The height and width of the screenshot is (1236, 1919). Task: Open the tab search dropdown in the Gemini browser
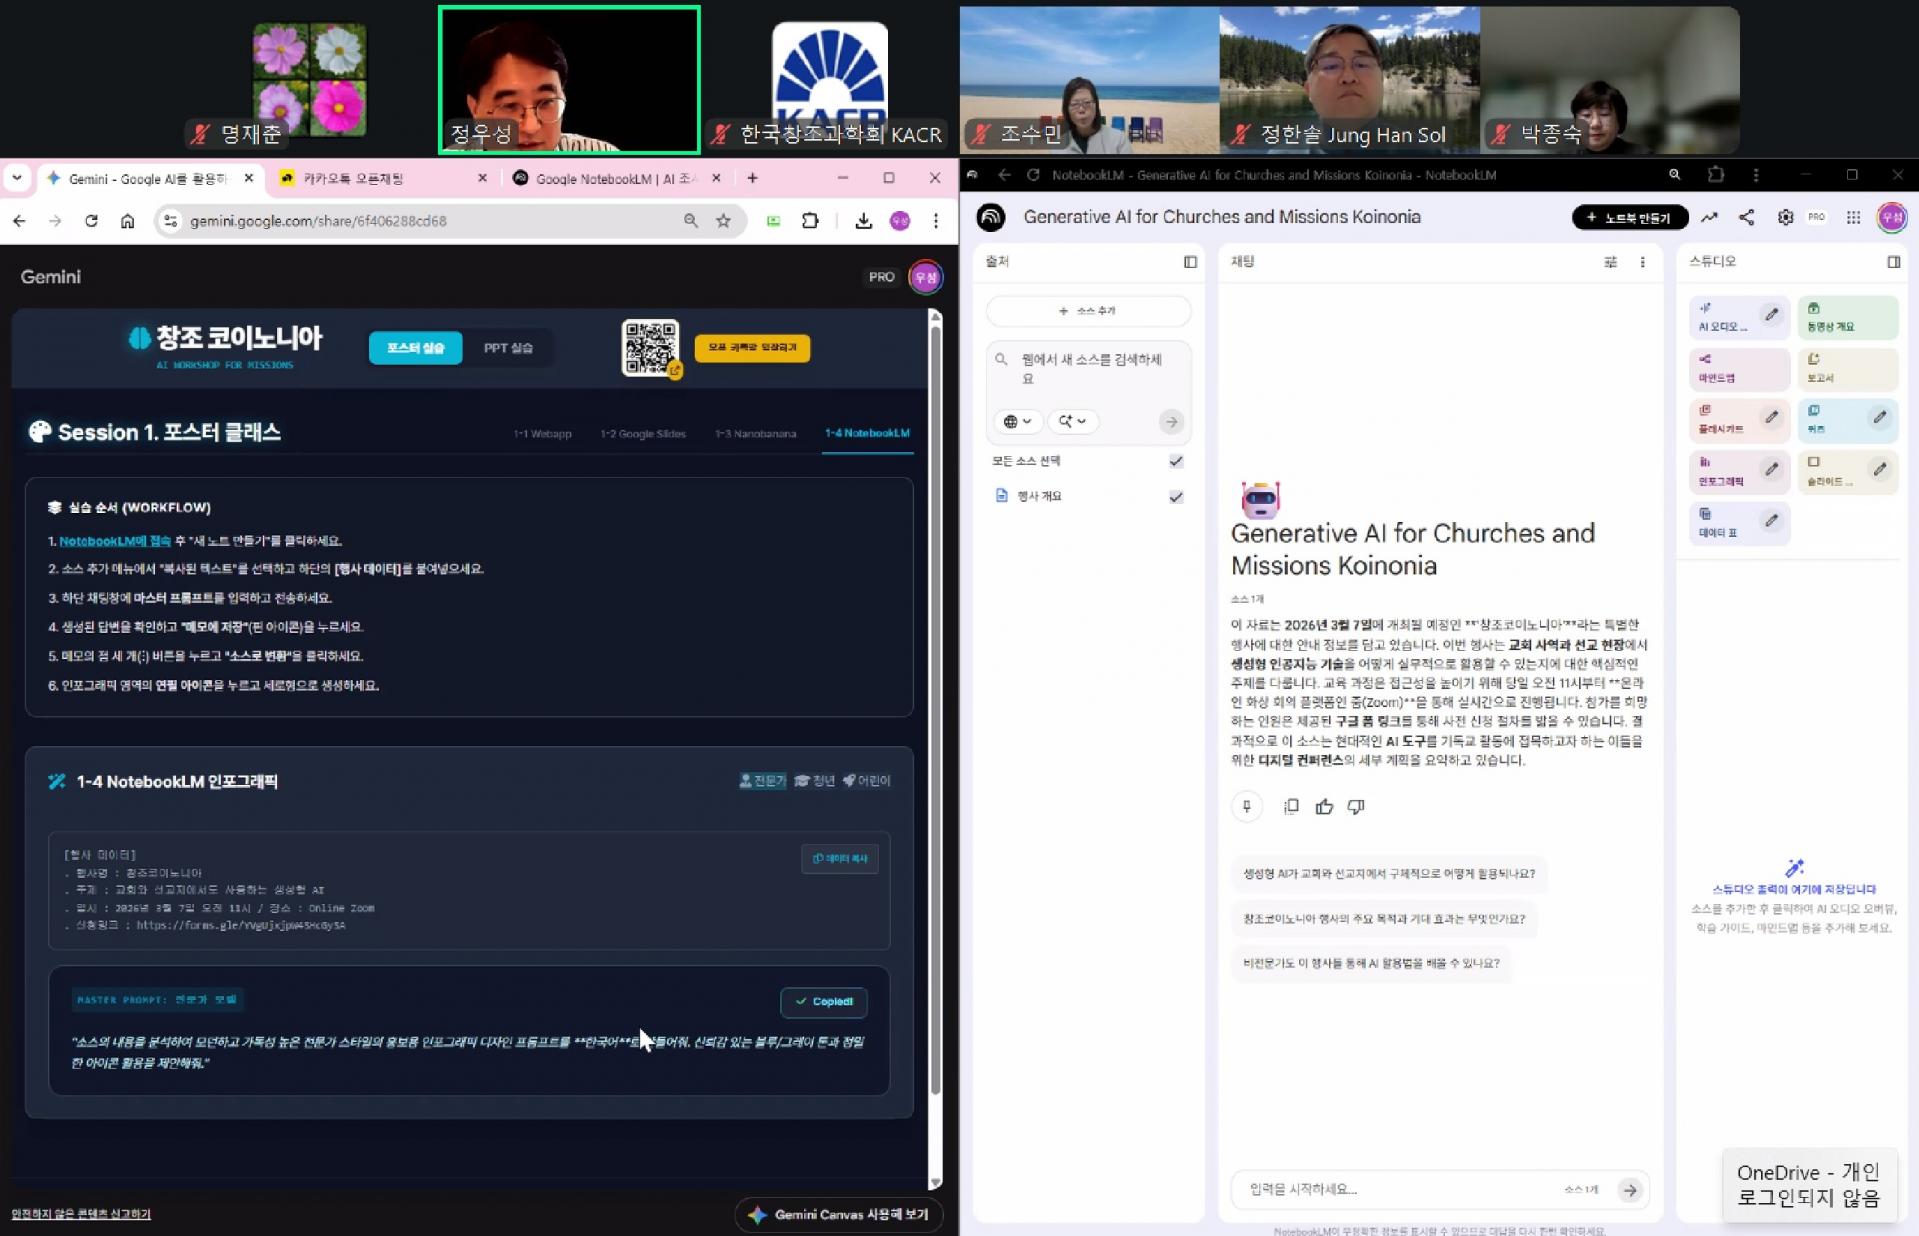(x=17, y=178)
